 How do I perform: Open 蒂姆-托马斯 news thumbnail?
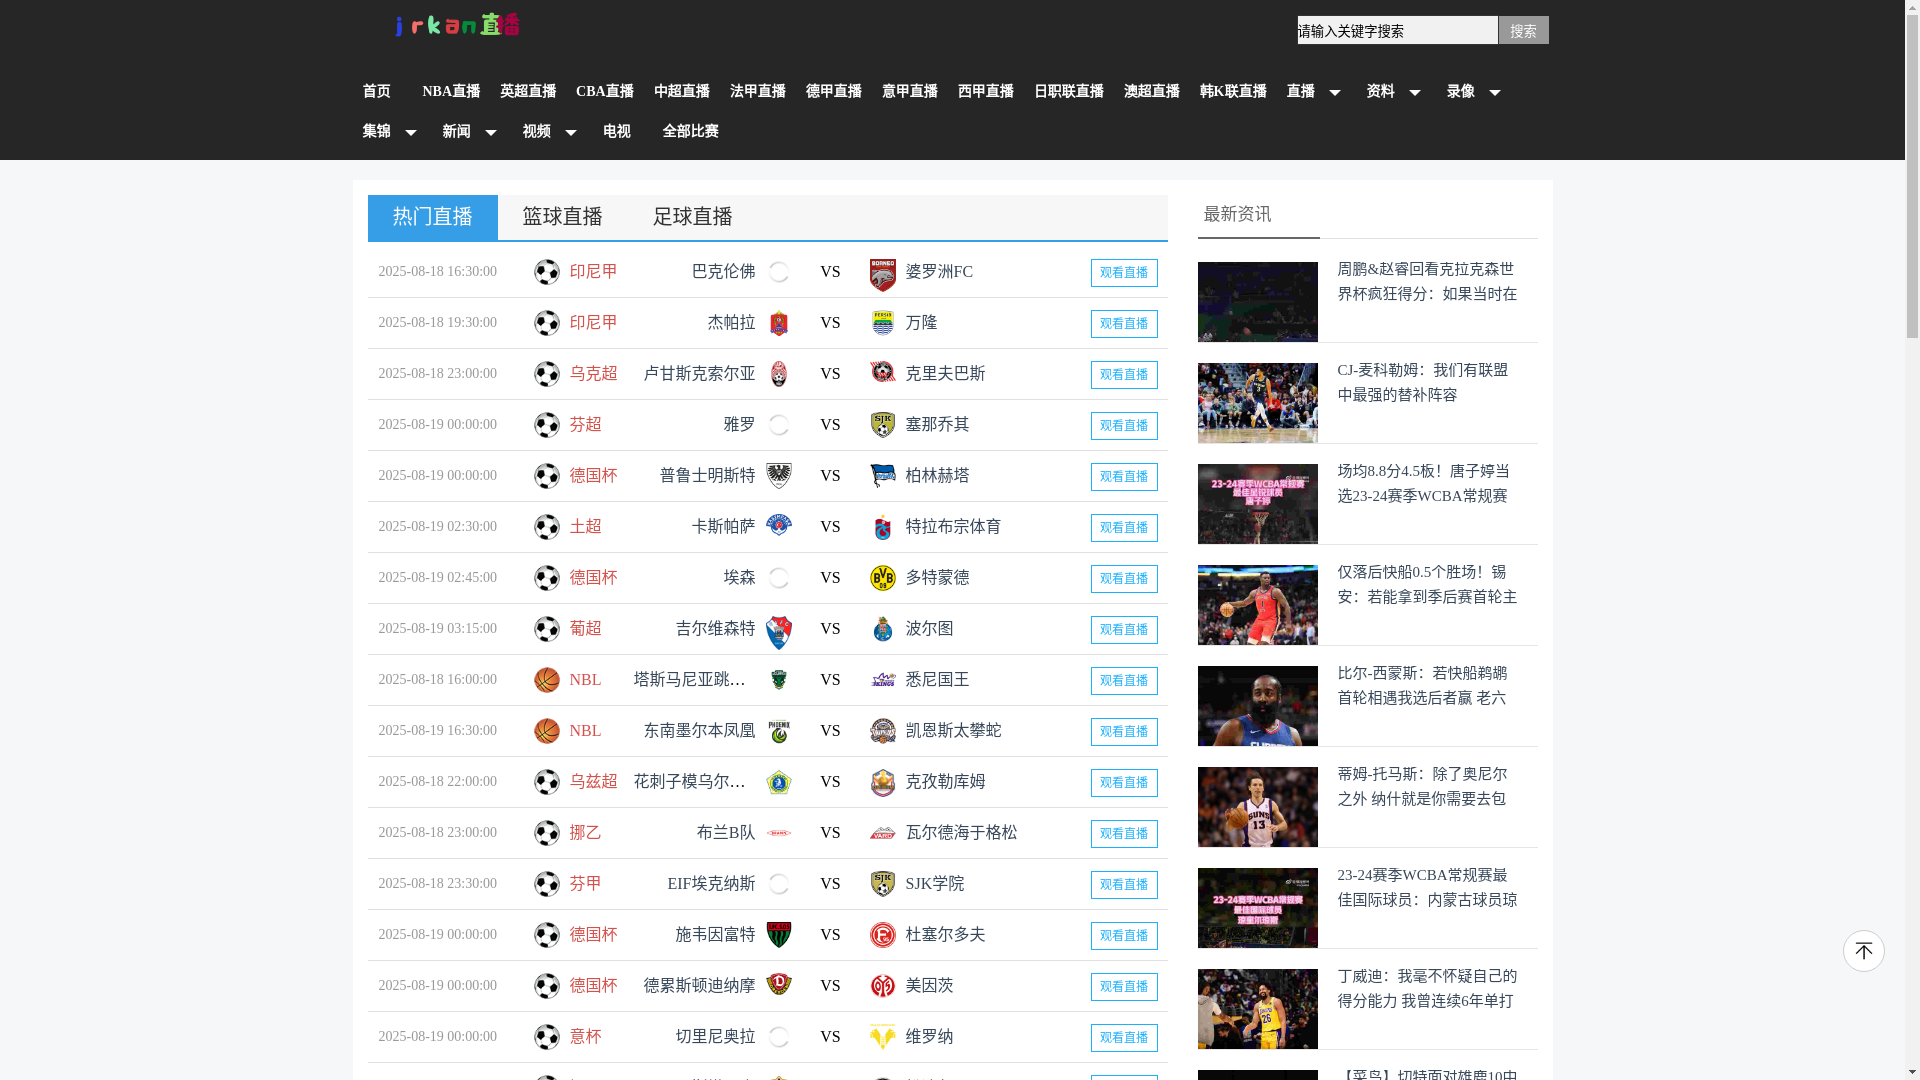pyautogui.click(x=1257, y=807)
